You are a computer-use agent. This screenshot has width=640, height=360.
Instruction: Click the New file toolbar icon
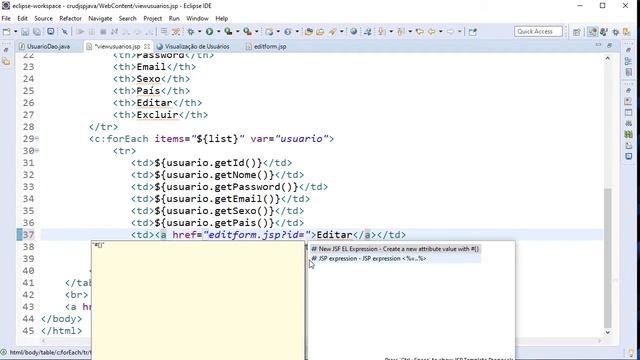7,31
